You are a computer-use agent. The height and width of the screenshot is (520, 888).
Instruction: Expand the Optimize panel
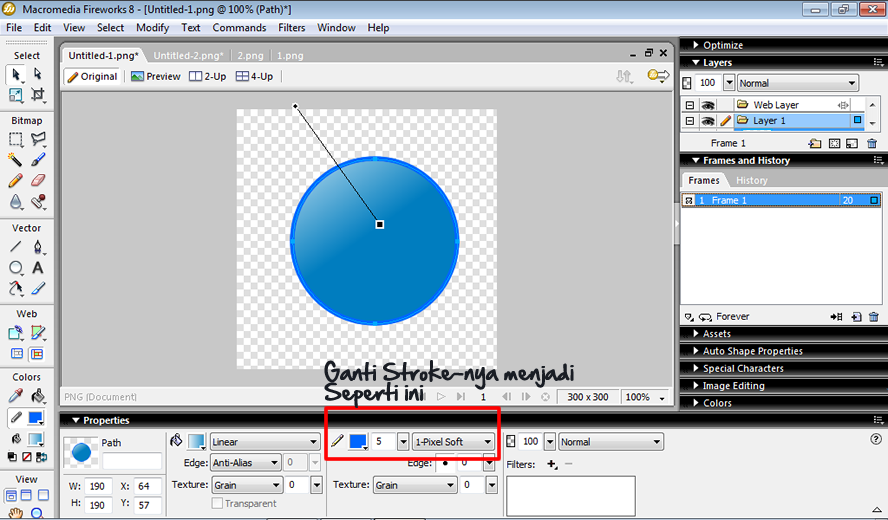[x=696, y=45]
